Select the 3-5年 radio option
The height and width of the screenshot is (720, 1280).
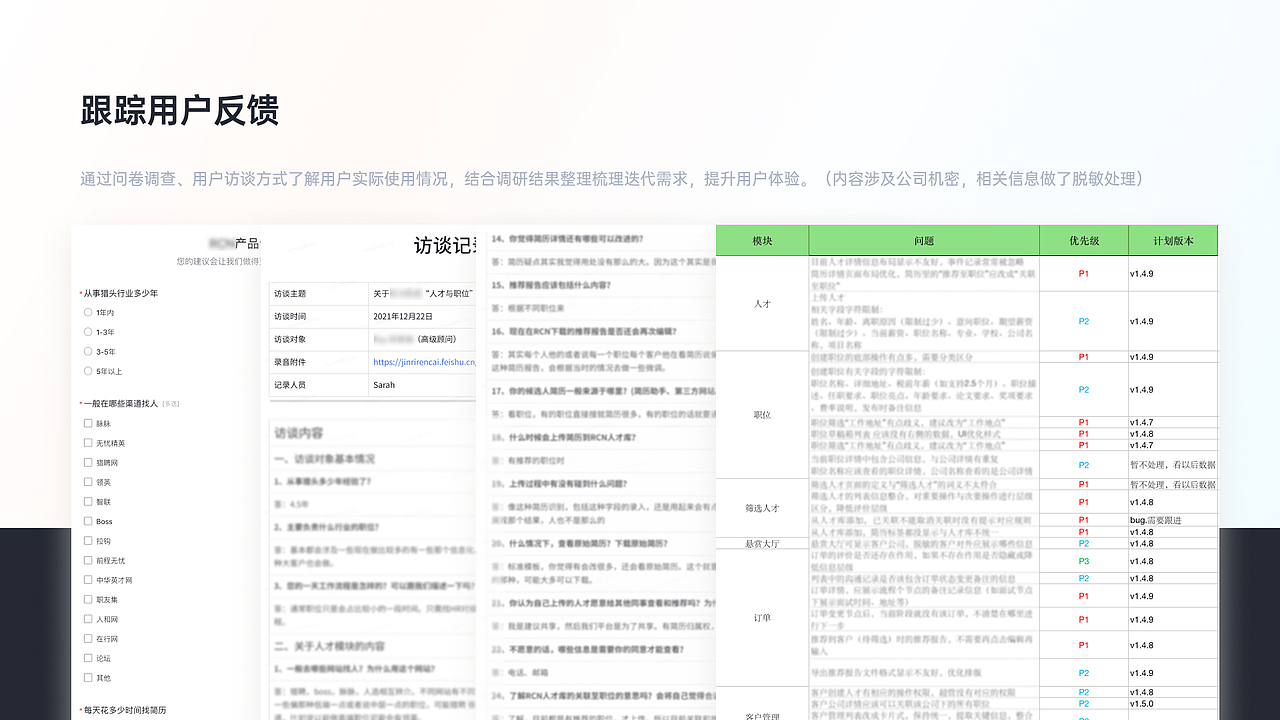87,352
